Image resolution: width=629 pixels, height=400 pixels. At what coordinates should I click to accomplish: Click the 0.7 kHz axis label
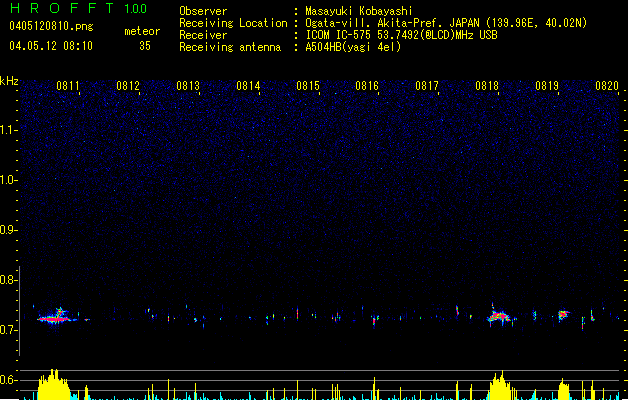click(x=8, y=330)
